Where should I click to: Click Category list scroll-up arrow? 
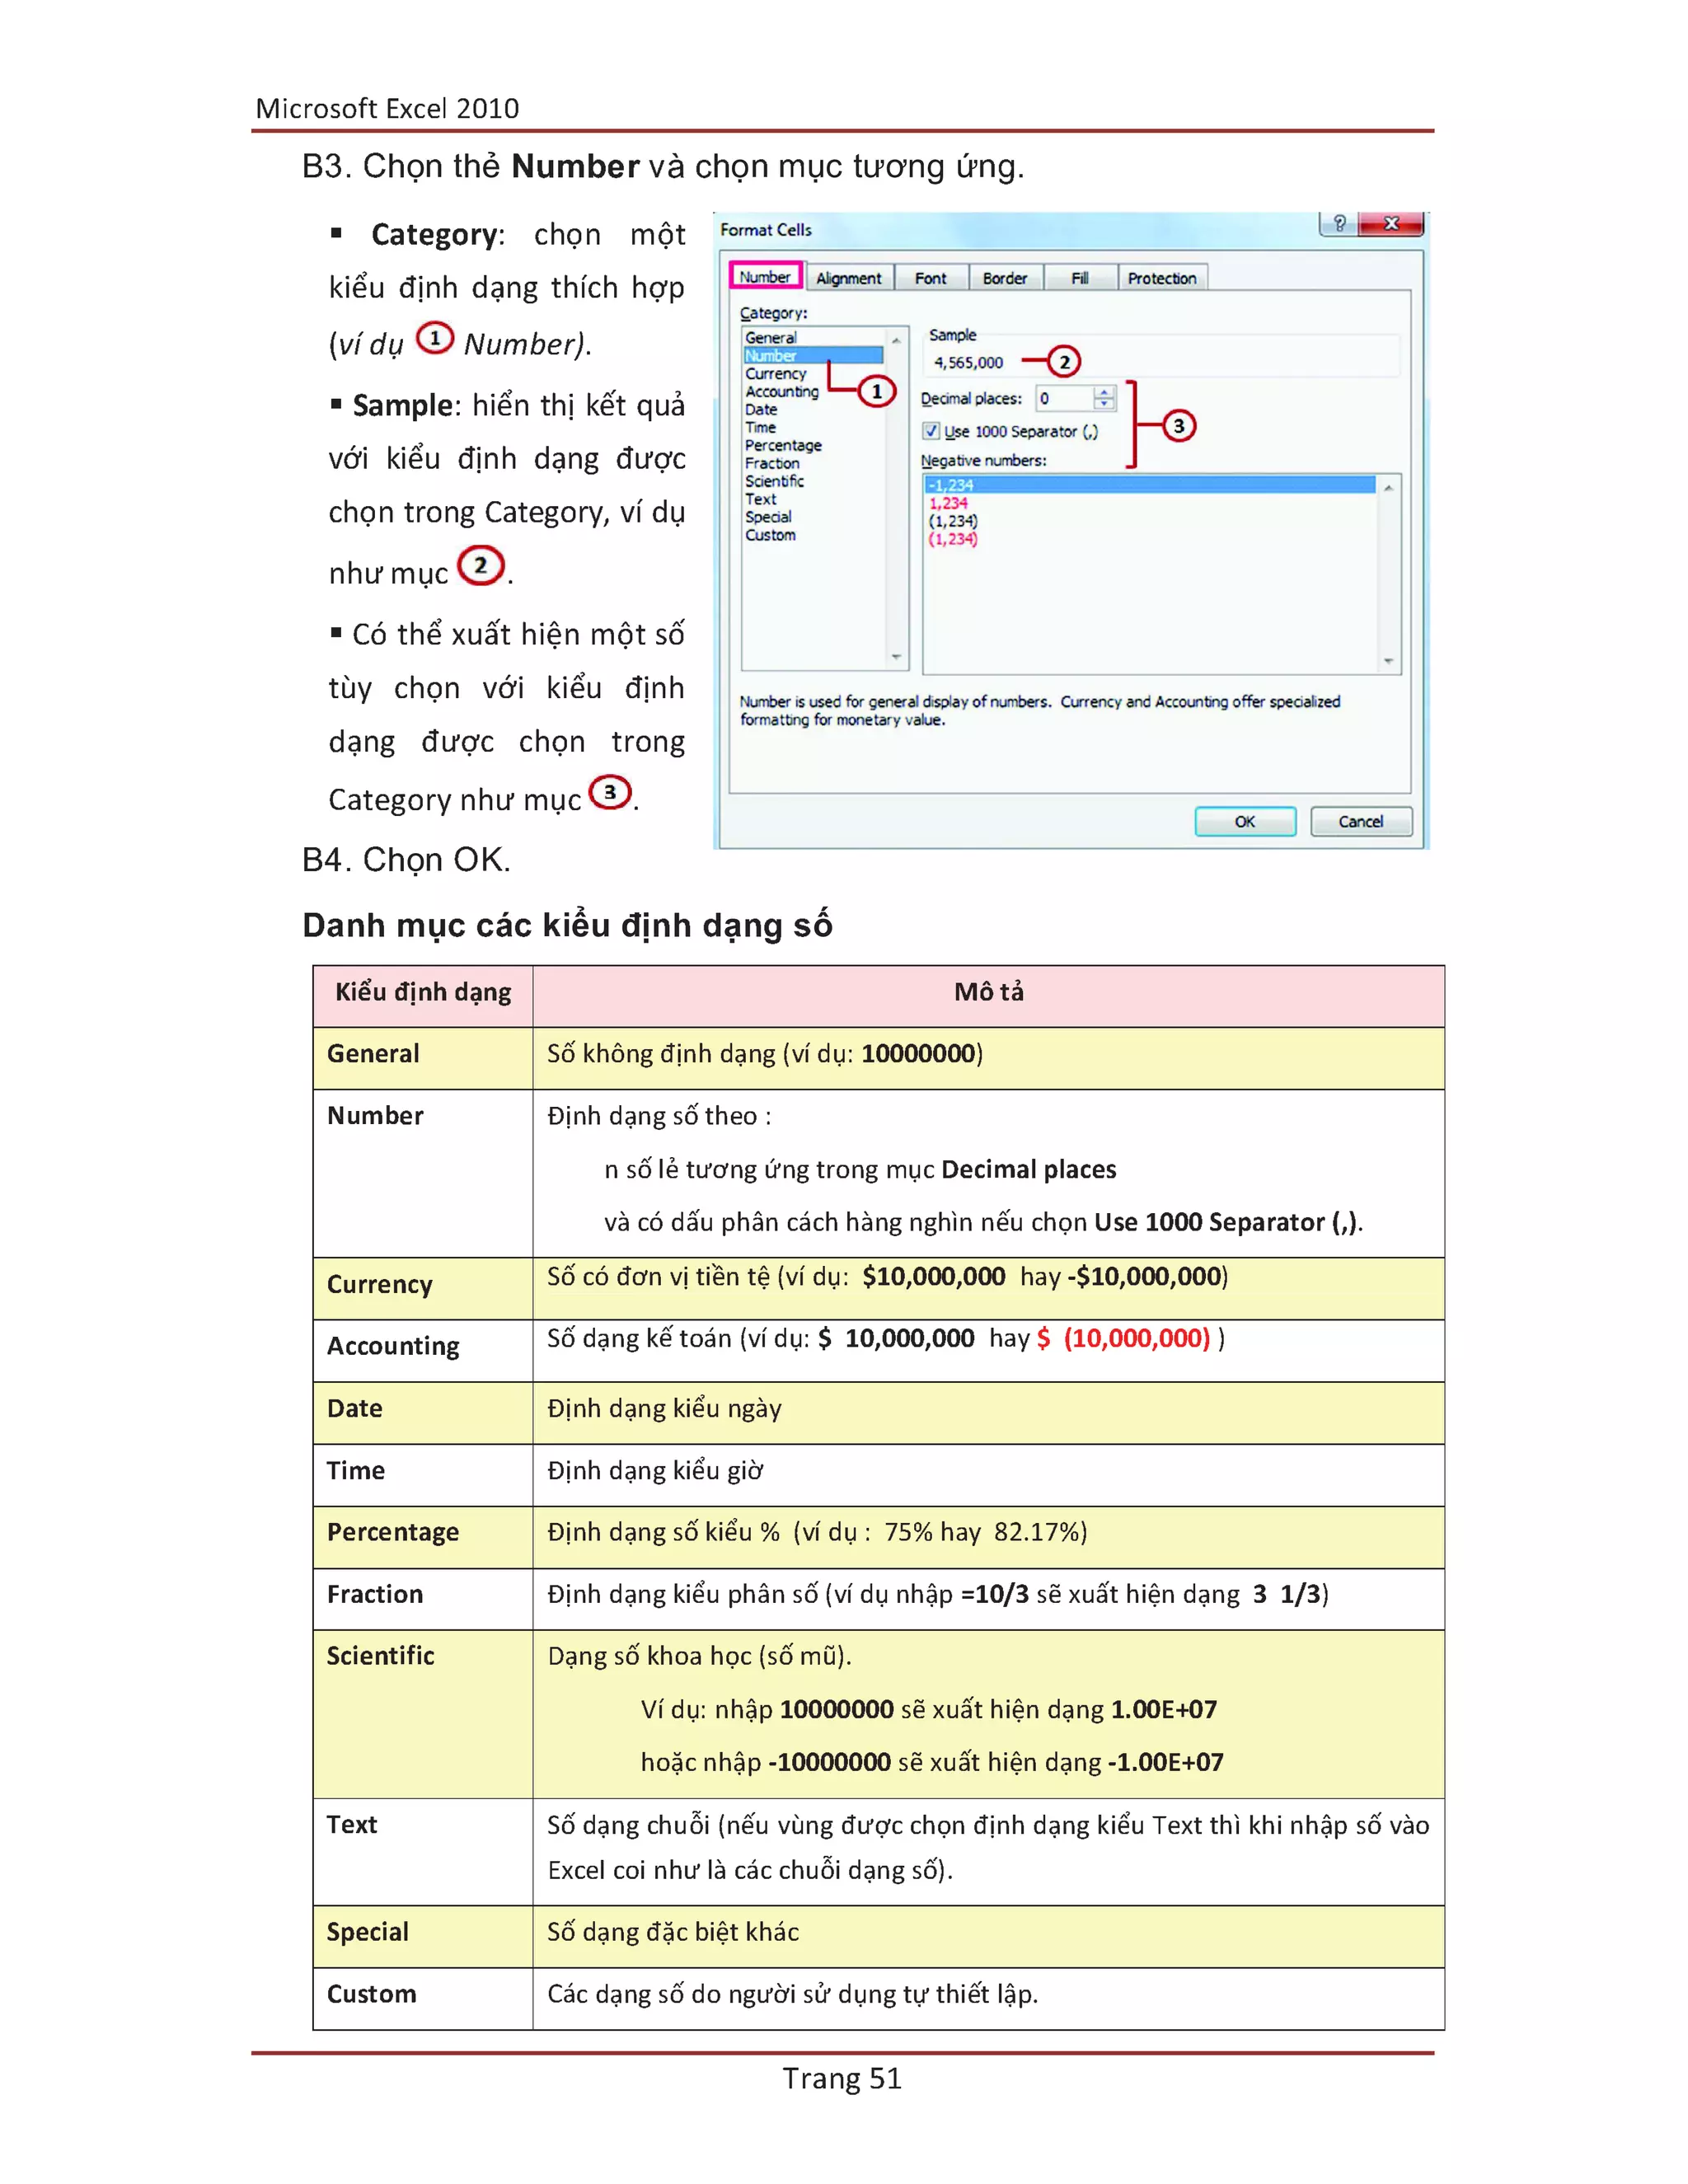896,340
